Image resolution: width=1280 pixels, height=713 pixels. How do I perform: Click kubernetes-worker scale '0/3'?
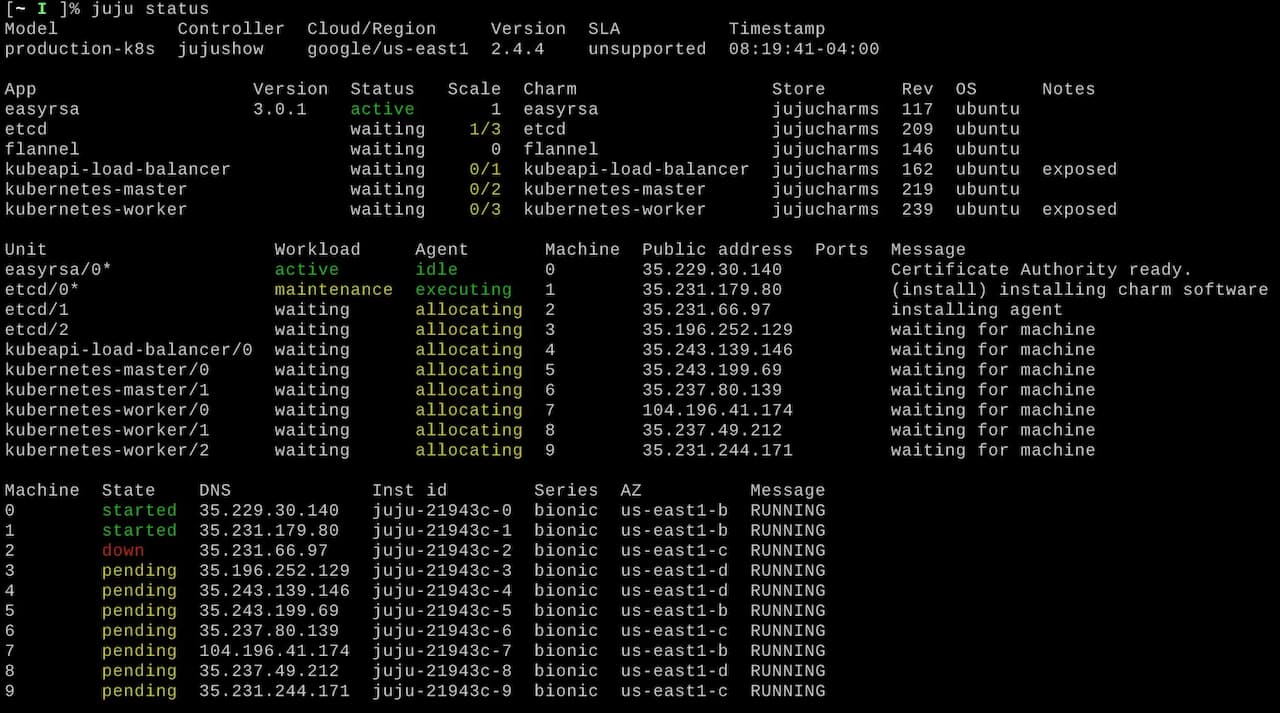click(485, 209)
